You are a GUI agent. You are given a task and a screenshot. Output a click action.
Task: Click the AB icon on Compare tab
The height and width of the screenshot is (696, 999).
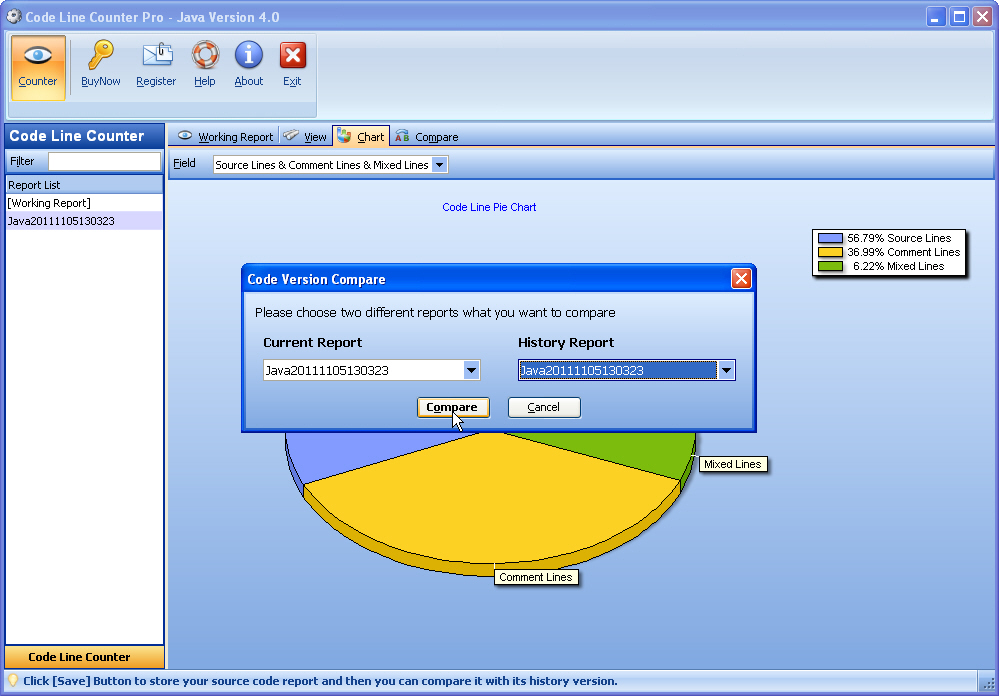[x=402, y=136]
